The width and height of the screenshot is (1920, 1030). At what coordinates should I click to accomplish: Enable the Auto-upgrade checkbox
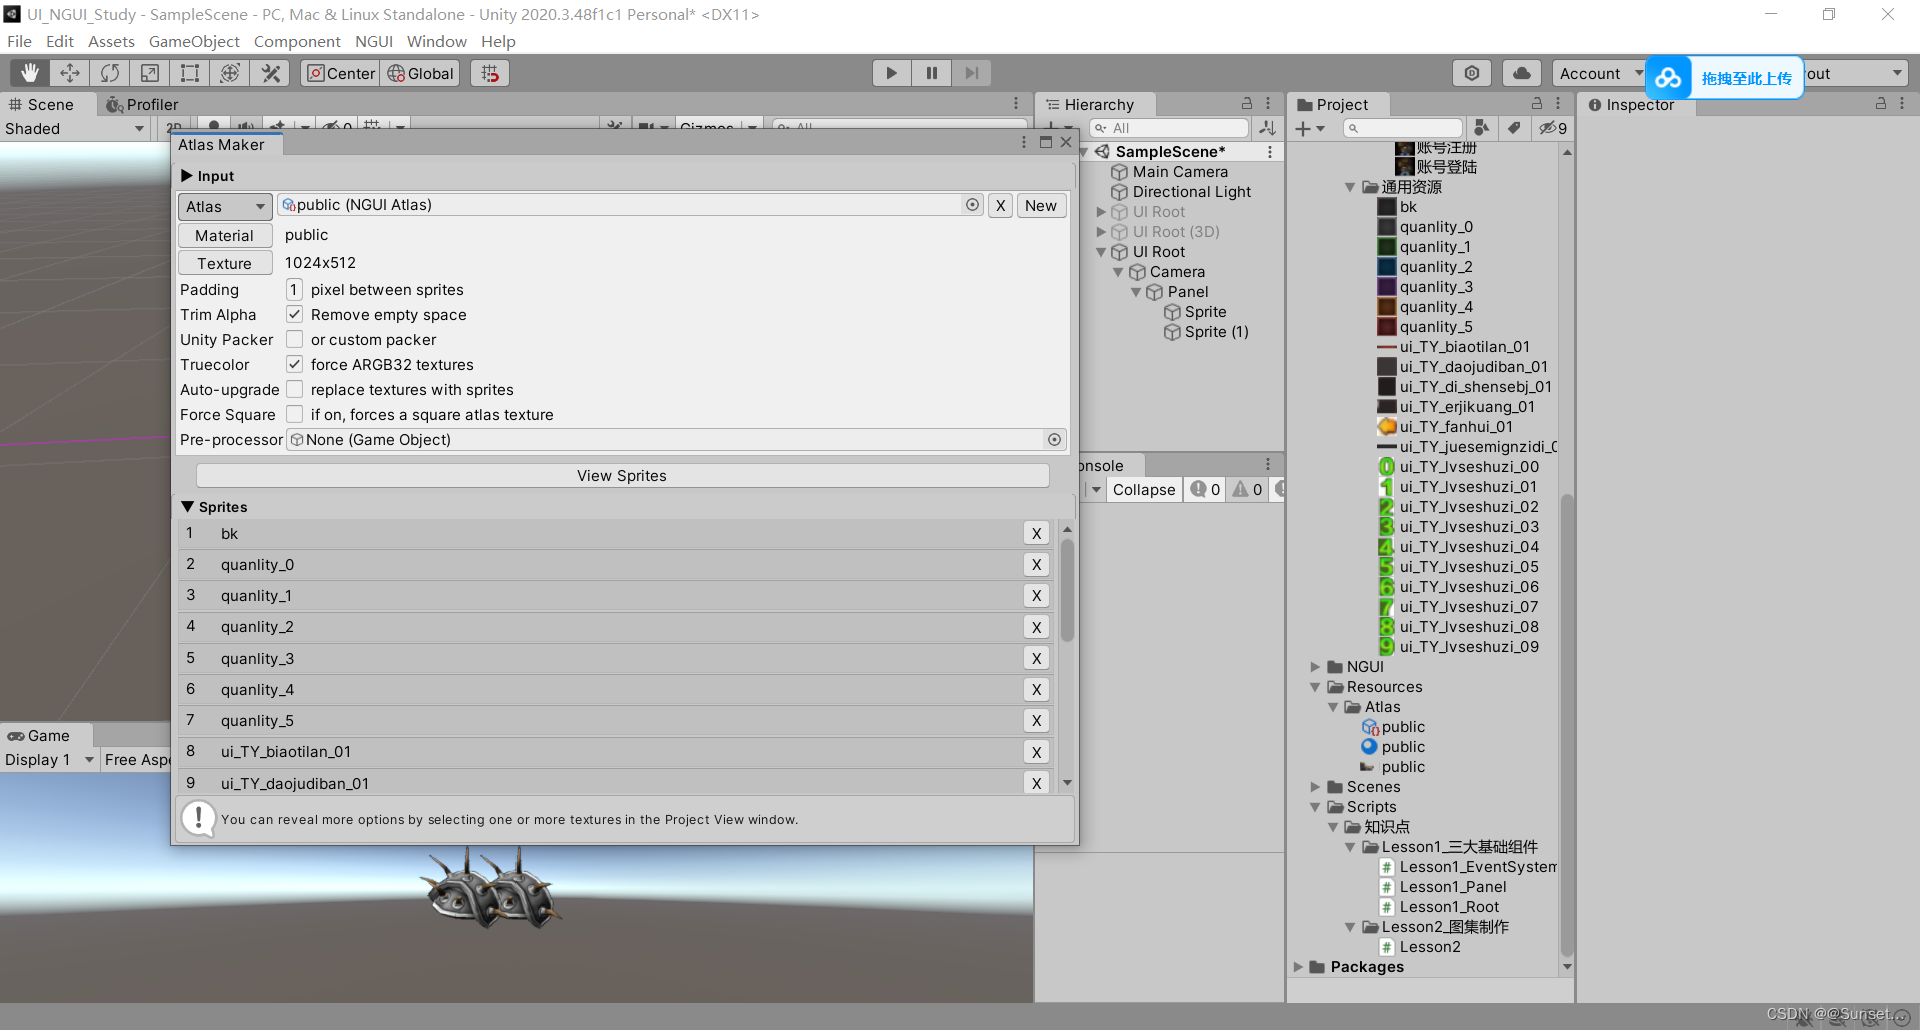(x=295, y=390)
